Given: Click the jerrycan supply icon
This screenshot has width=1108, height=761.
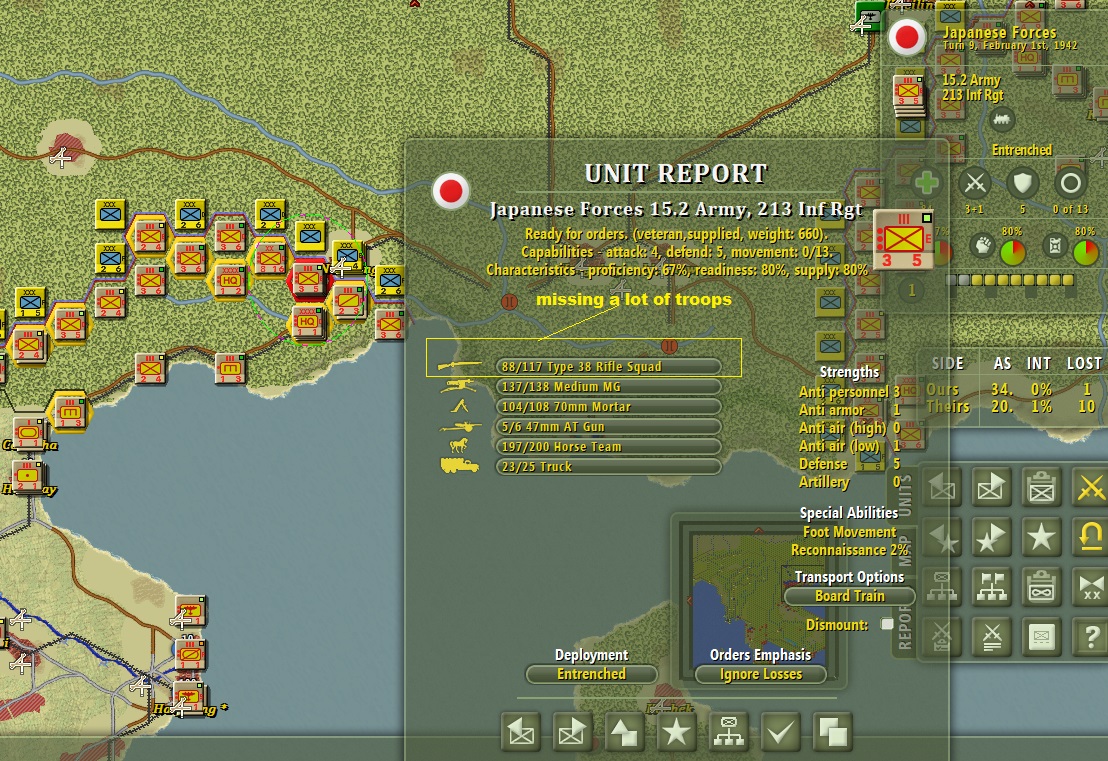Looking at the screenshot, I should click(x=1054, y=247).
